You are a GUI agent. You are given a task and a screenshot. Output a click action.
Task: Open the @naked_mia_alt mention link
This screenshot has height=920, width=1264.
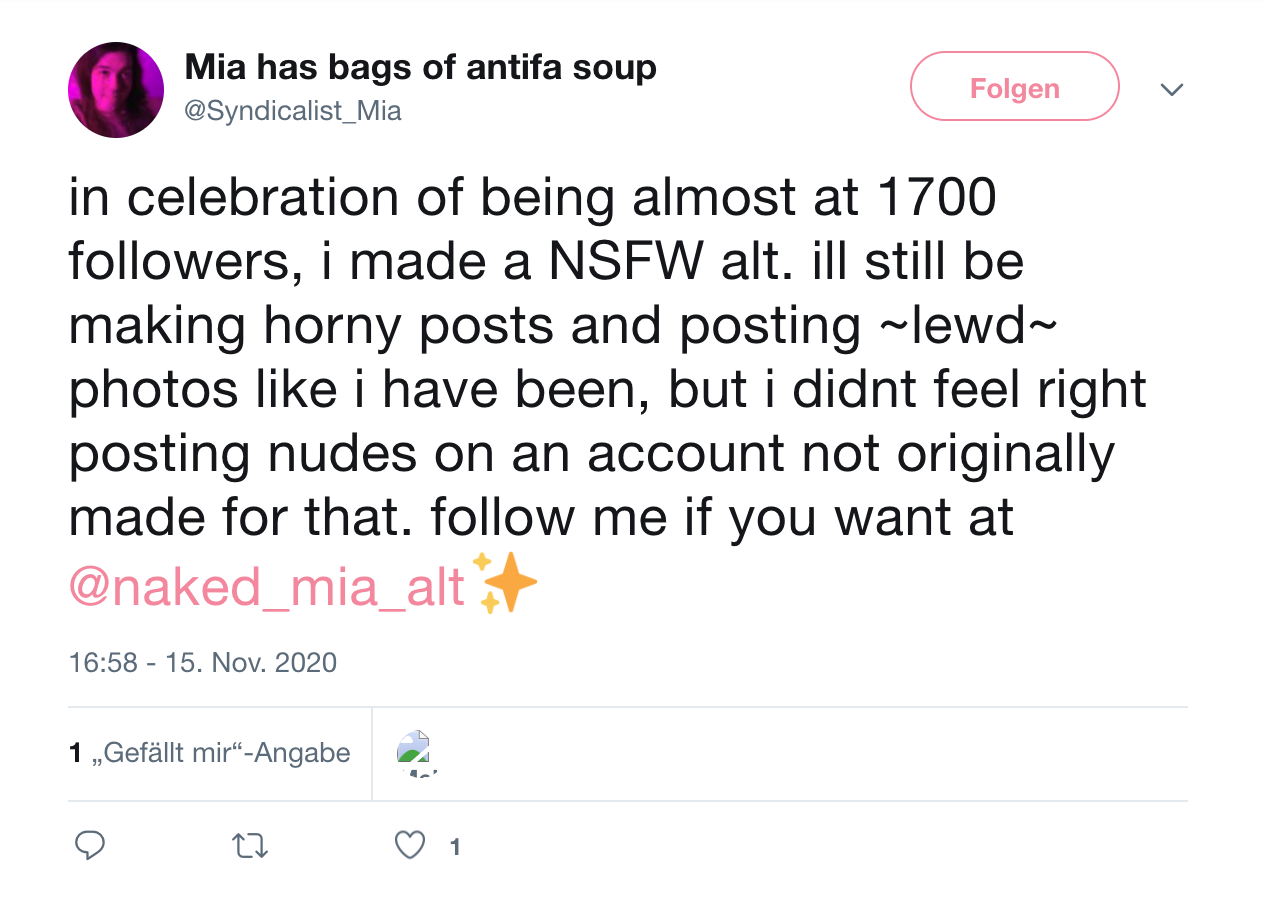(x=267, y=586)
